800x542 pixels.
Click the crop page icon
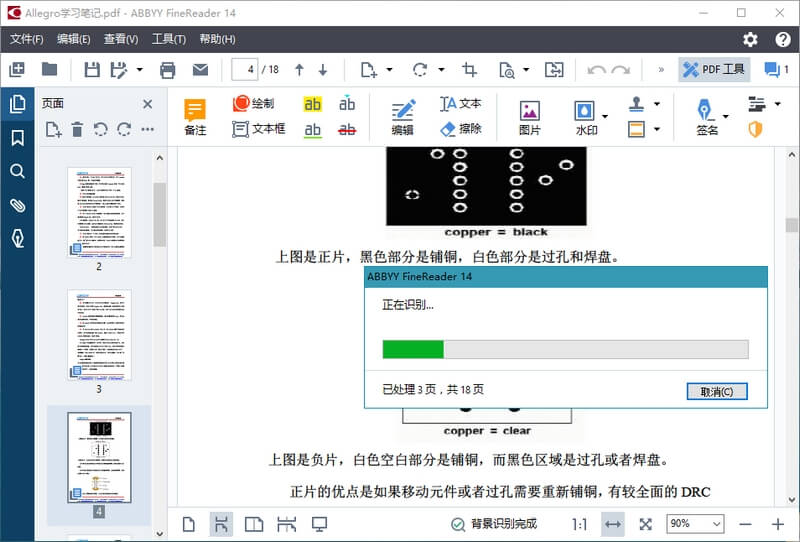pyautogui.click(x=469, y=69)
